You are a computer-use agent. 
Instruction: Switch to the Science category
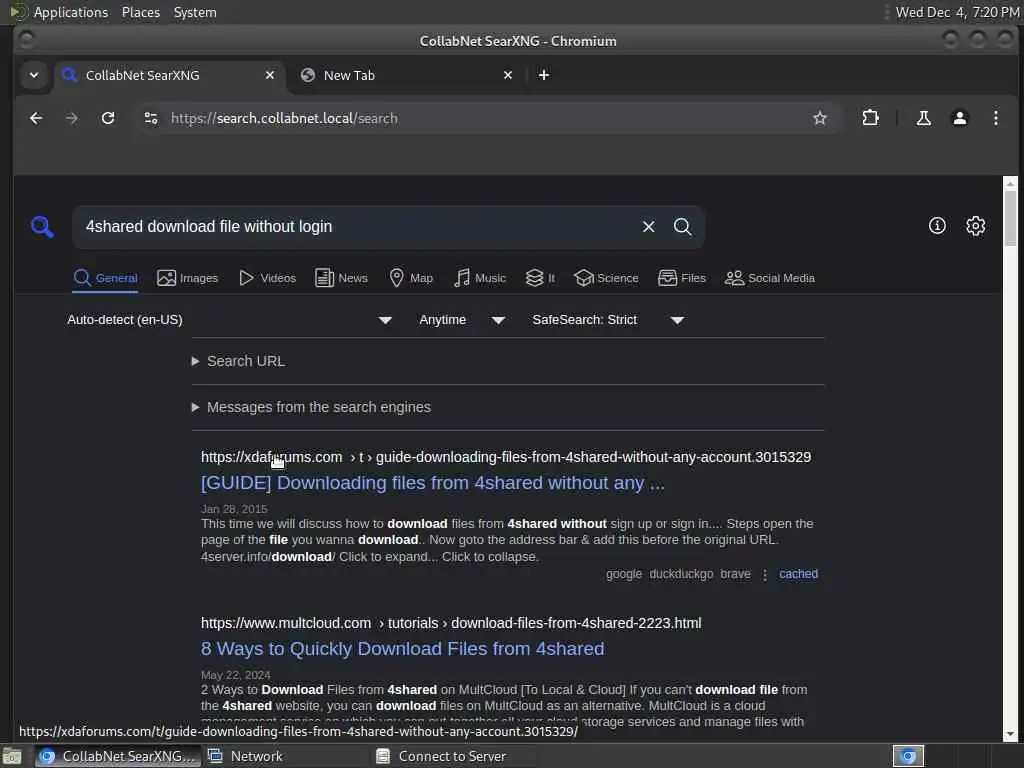(x=606, y=278)
